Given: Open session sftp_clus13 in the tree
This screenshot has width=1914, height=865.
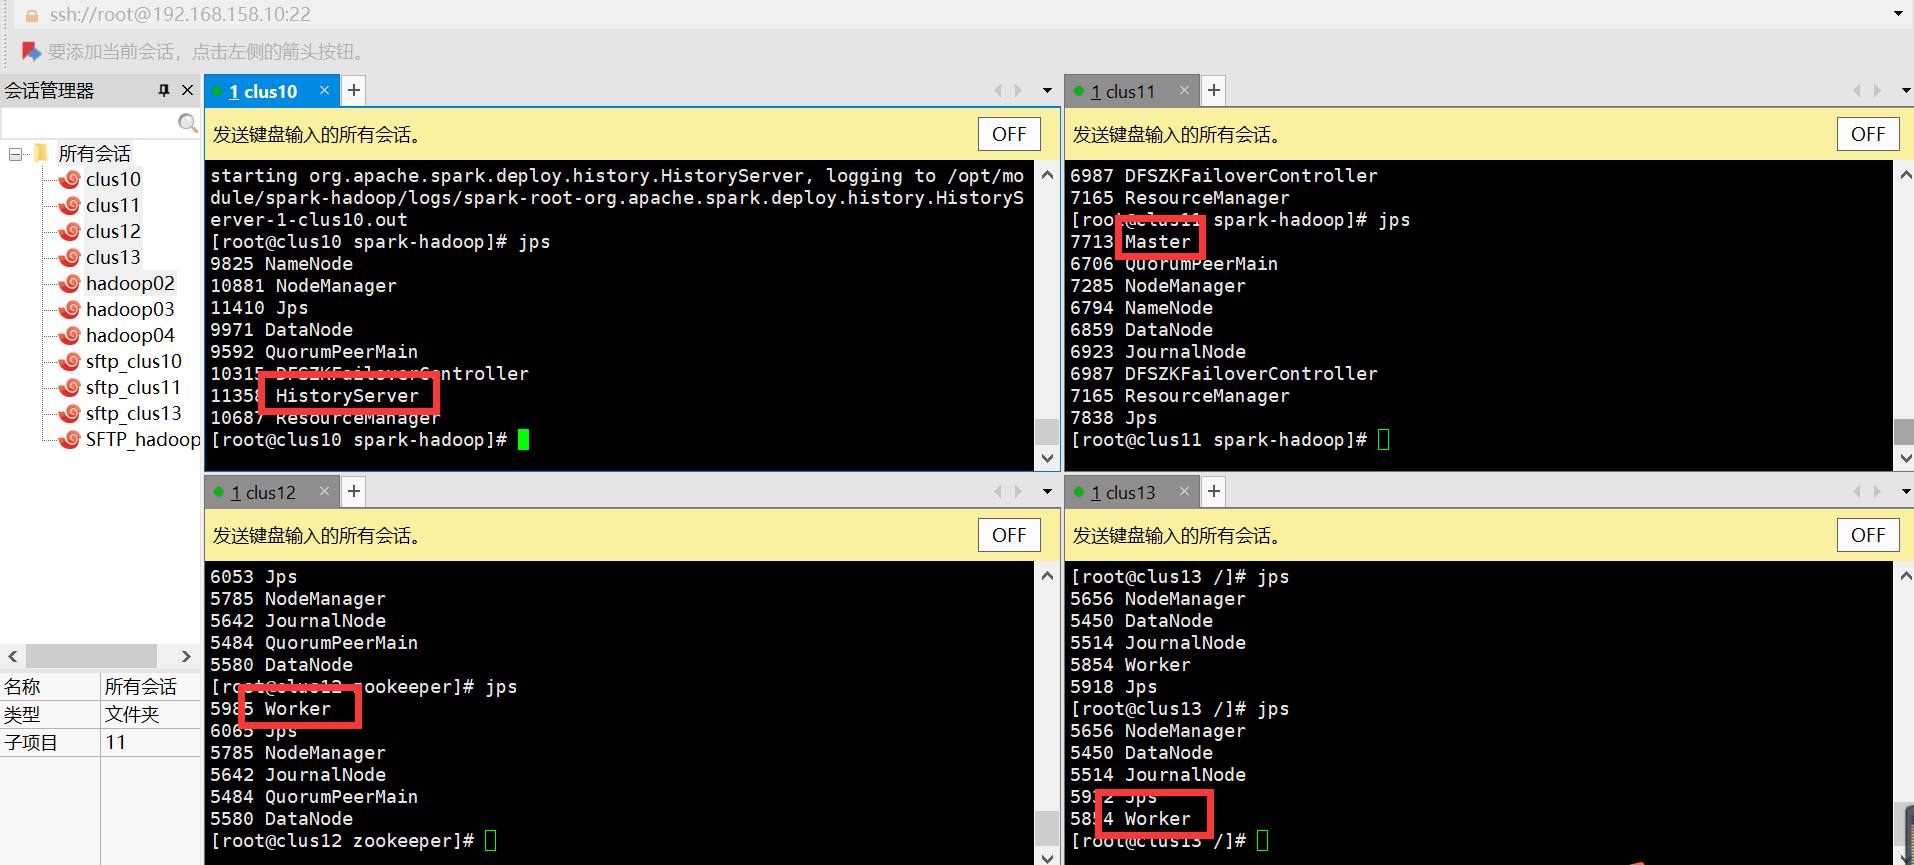Looking at the screenshot, I should (134, 413).
